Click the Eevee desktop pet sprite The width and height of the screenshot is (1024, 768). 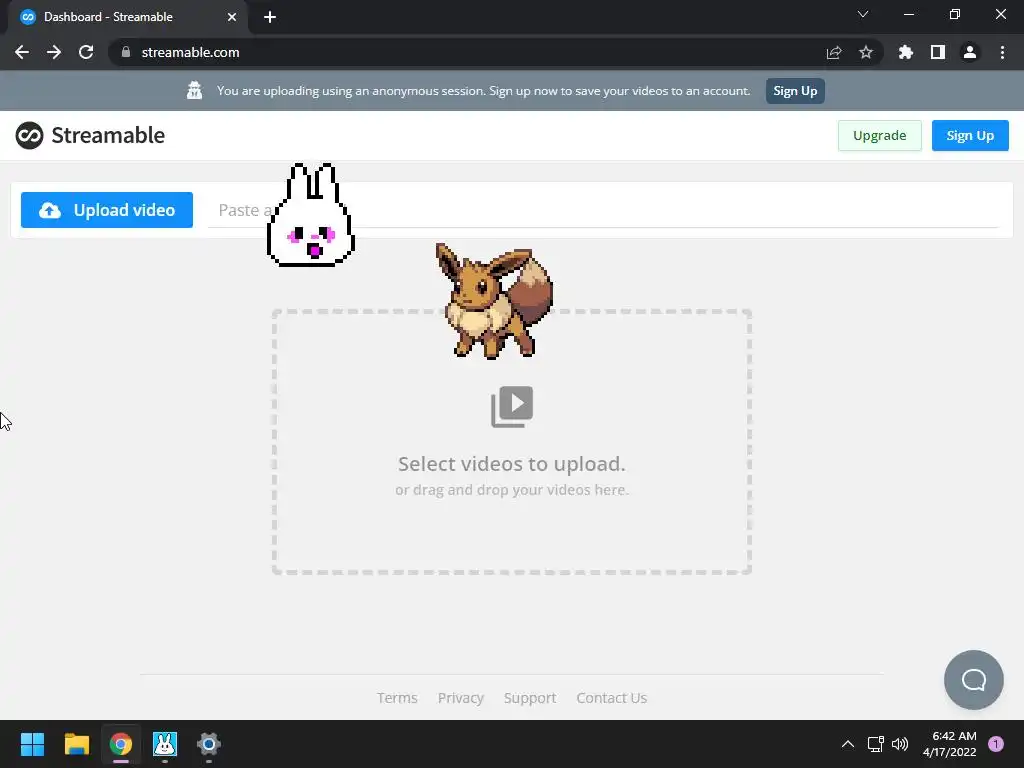tap(494, 301)
